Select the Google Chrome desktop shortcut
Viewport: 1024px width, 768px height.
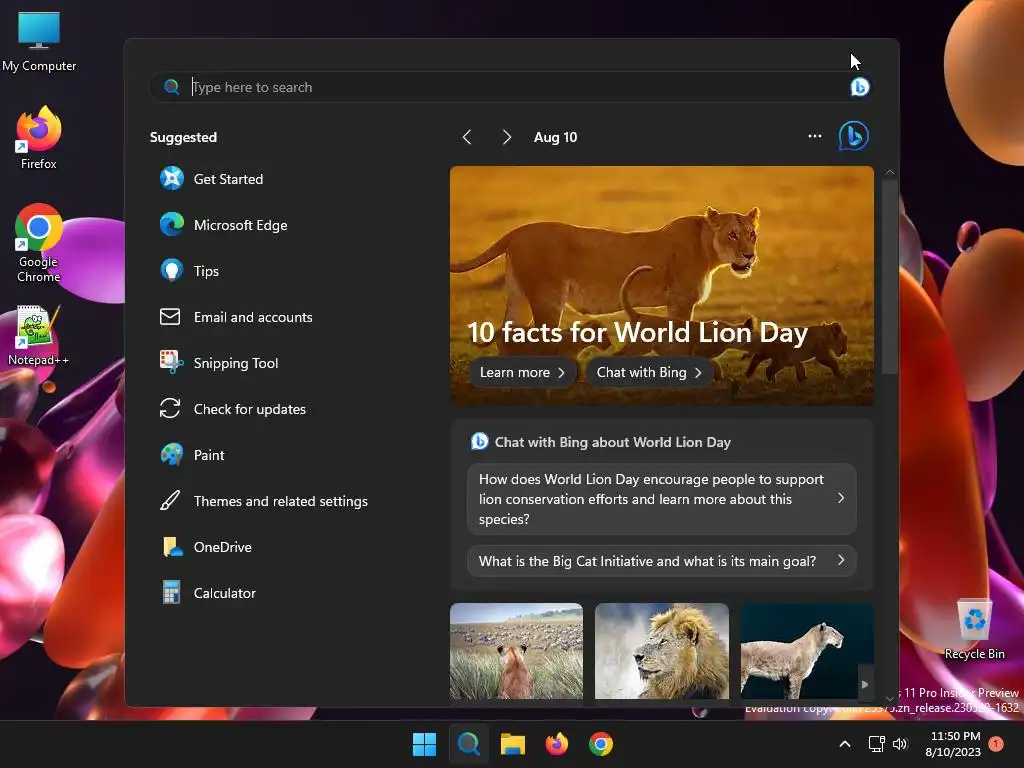[x=39, y=243]
